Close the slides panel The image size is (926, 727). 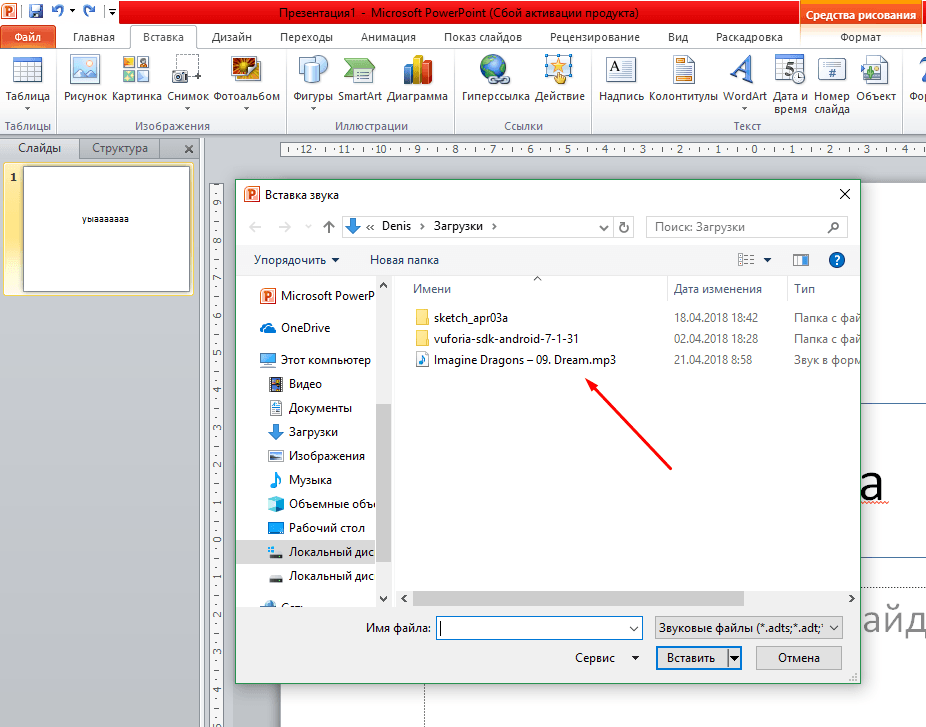(189, 149)
